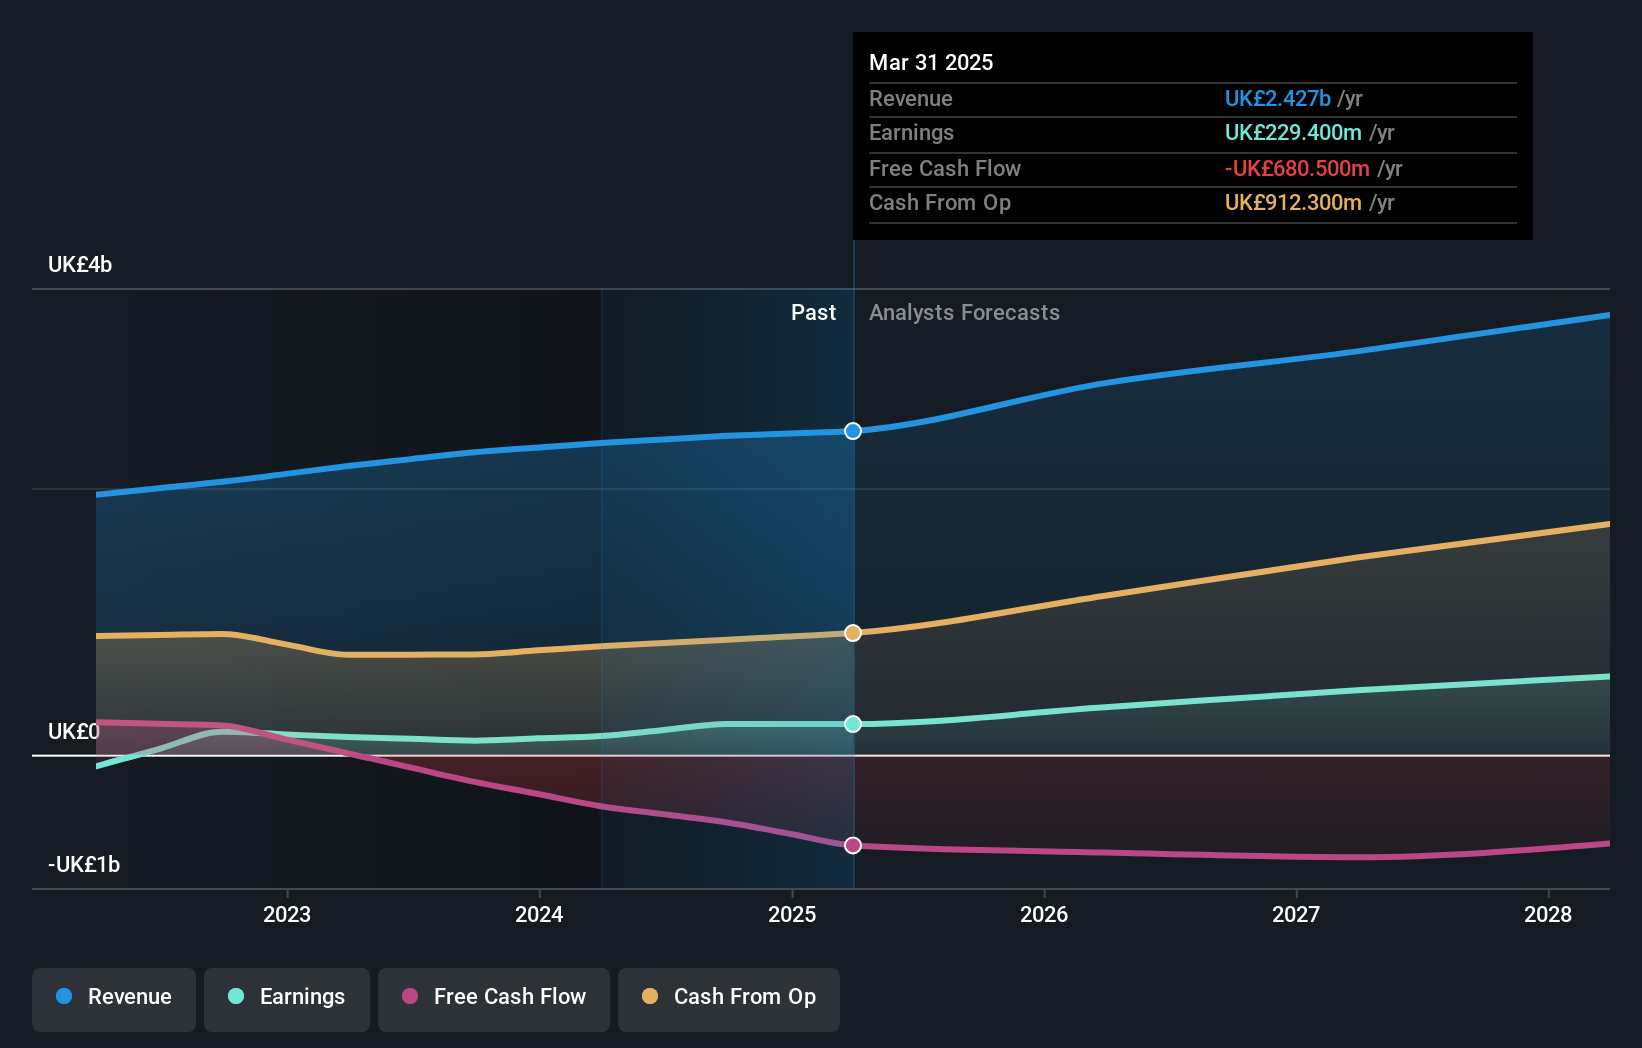Image resolution: width=1642 pixels, height=1048 pixels.
Task: Click the UK£2.427b revenue value in tooltip
Action: pos(1278,99)
